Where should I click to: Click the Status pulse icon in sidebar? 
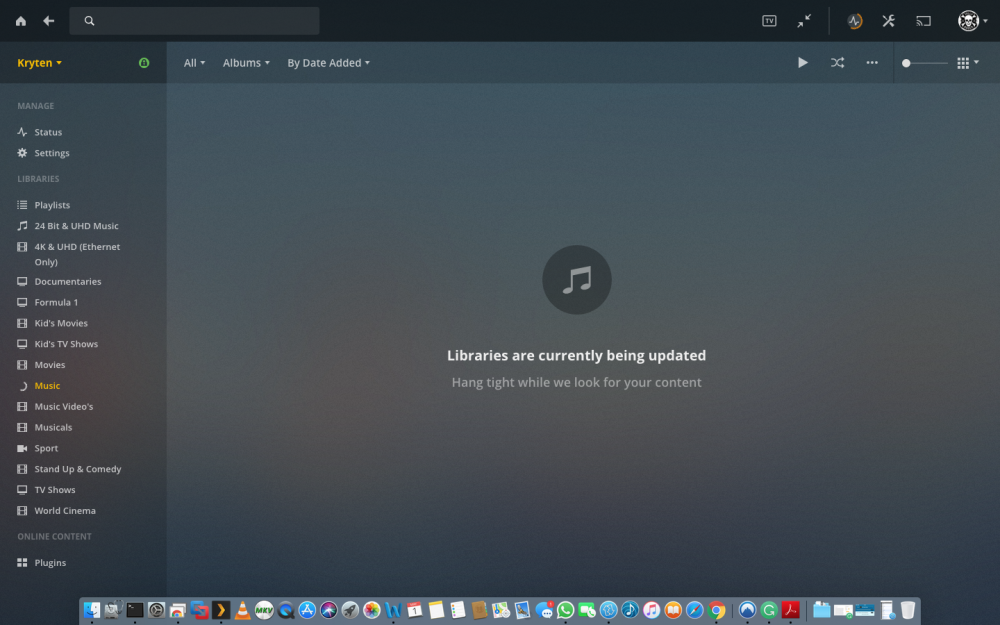click(x=22, y=132)
